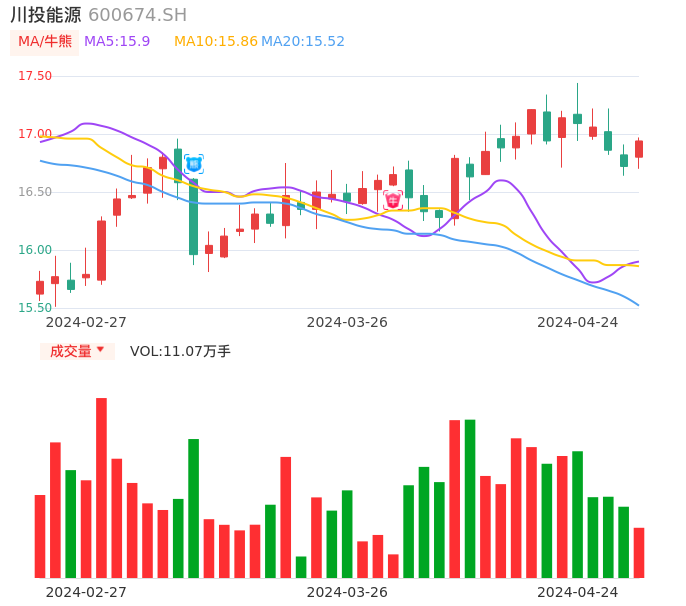This screenshot has height=606, width=686.
Task: Click the VOL:11.07万手 volume readout
Action: pos(180,351)
